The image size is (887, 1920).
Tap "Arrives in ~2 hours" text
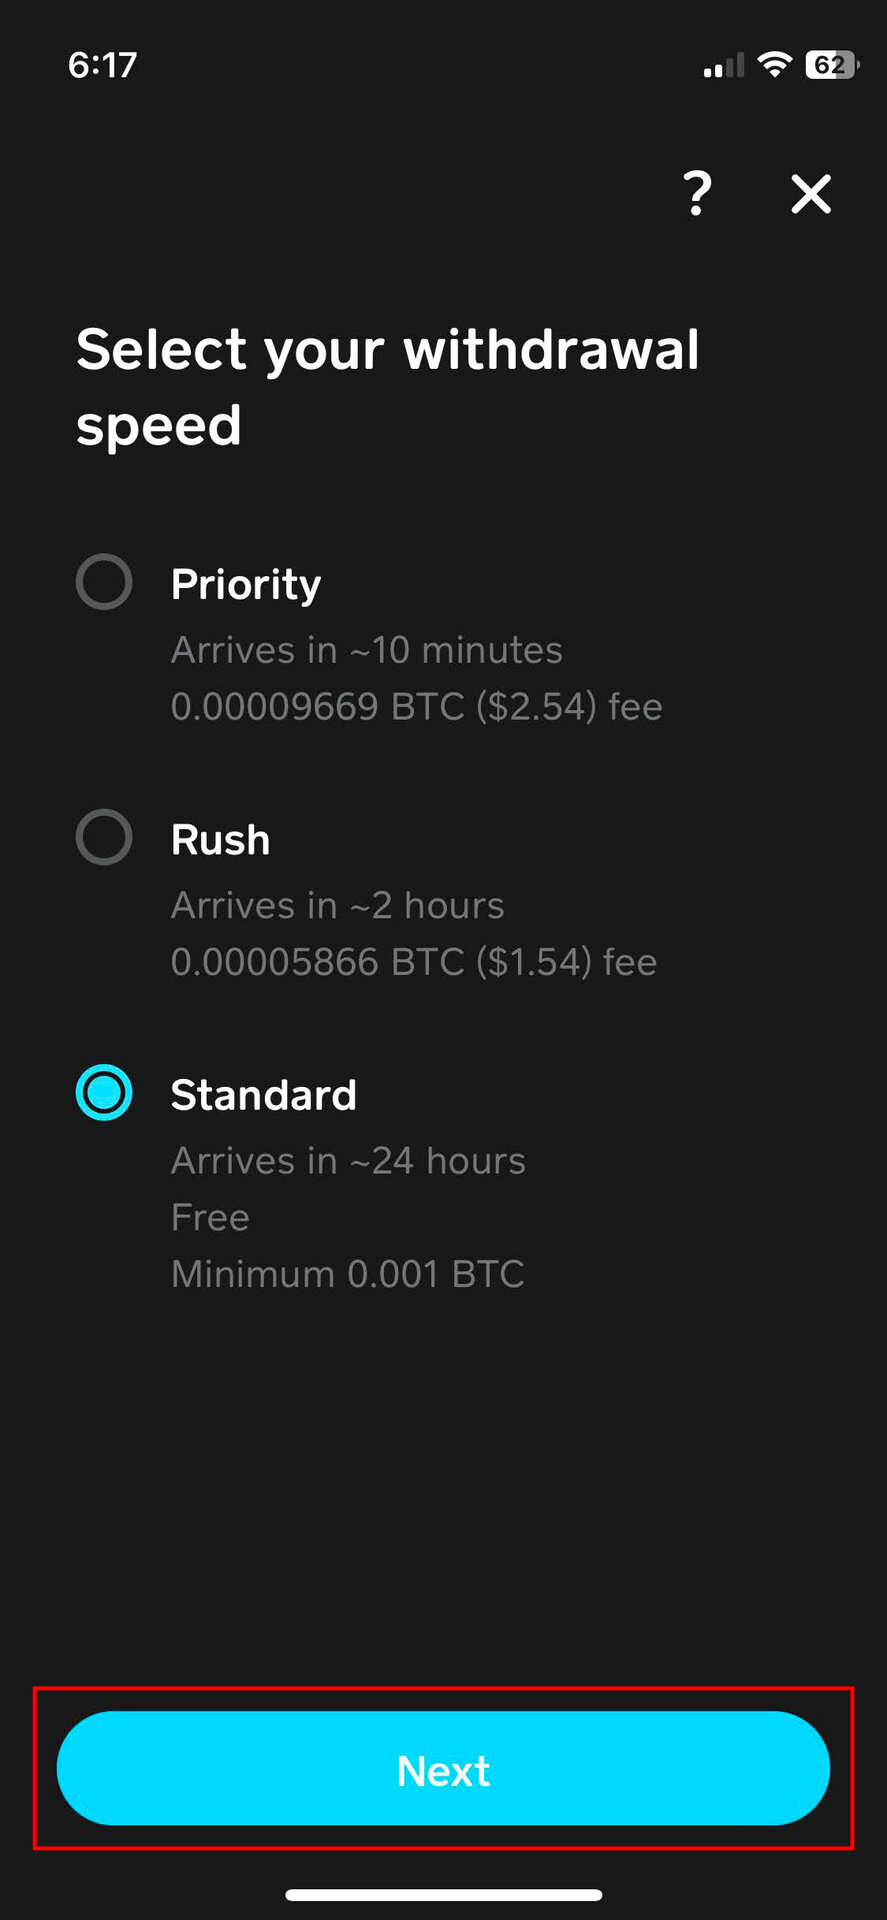(338, 906)
